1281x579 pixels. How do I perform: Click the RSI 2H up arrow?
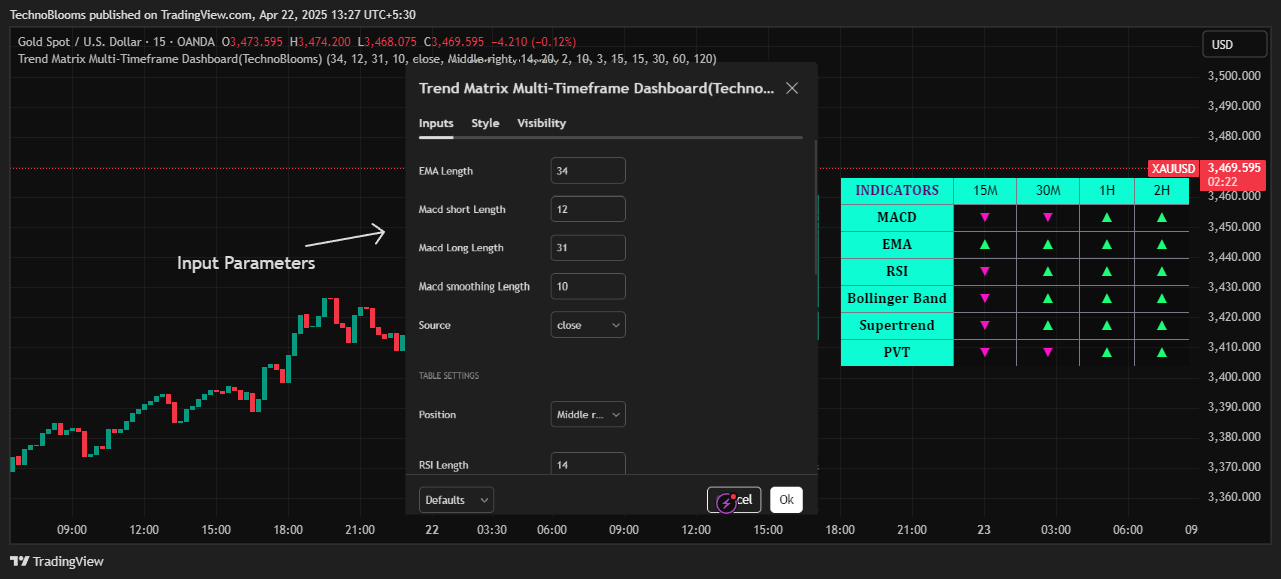pos(1162,271)
